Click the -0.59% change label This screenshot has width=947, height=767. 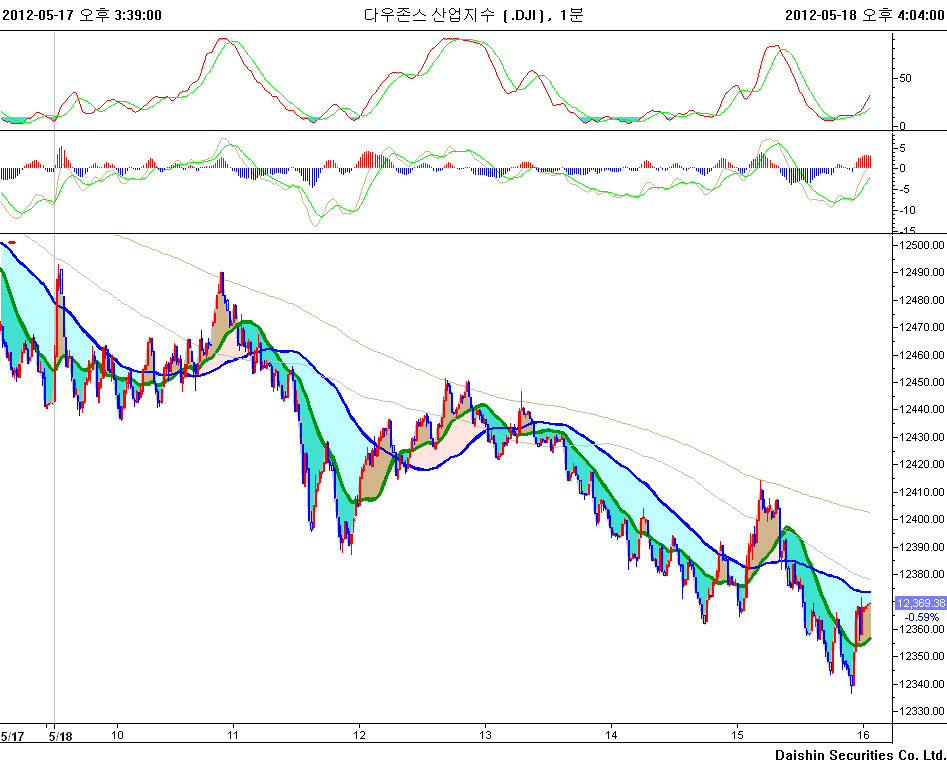pyautogui.click(x=920, y=616)
